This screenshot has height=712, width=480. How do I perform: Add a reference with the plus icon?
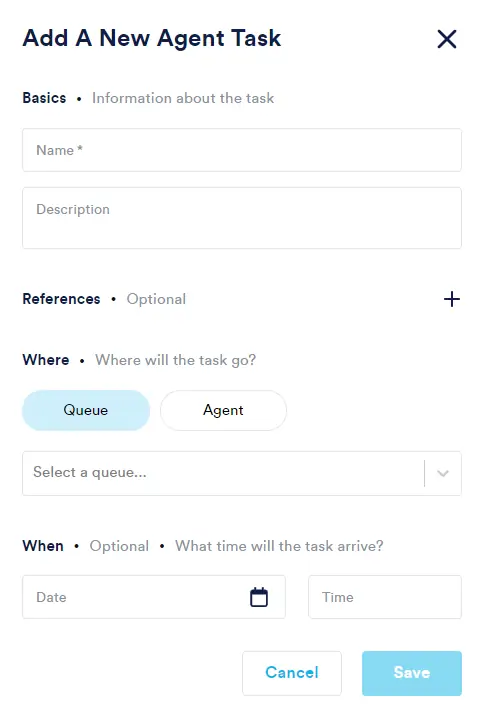coord(451,299)
